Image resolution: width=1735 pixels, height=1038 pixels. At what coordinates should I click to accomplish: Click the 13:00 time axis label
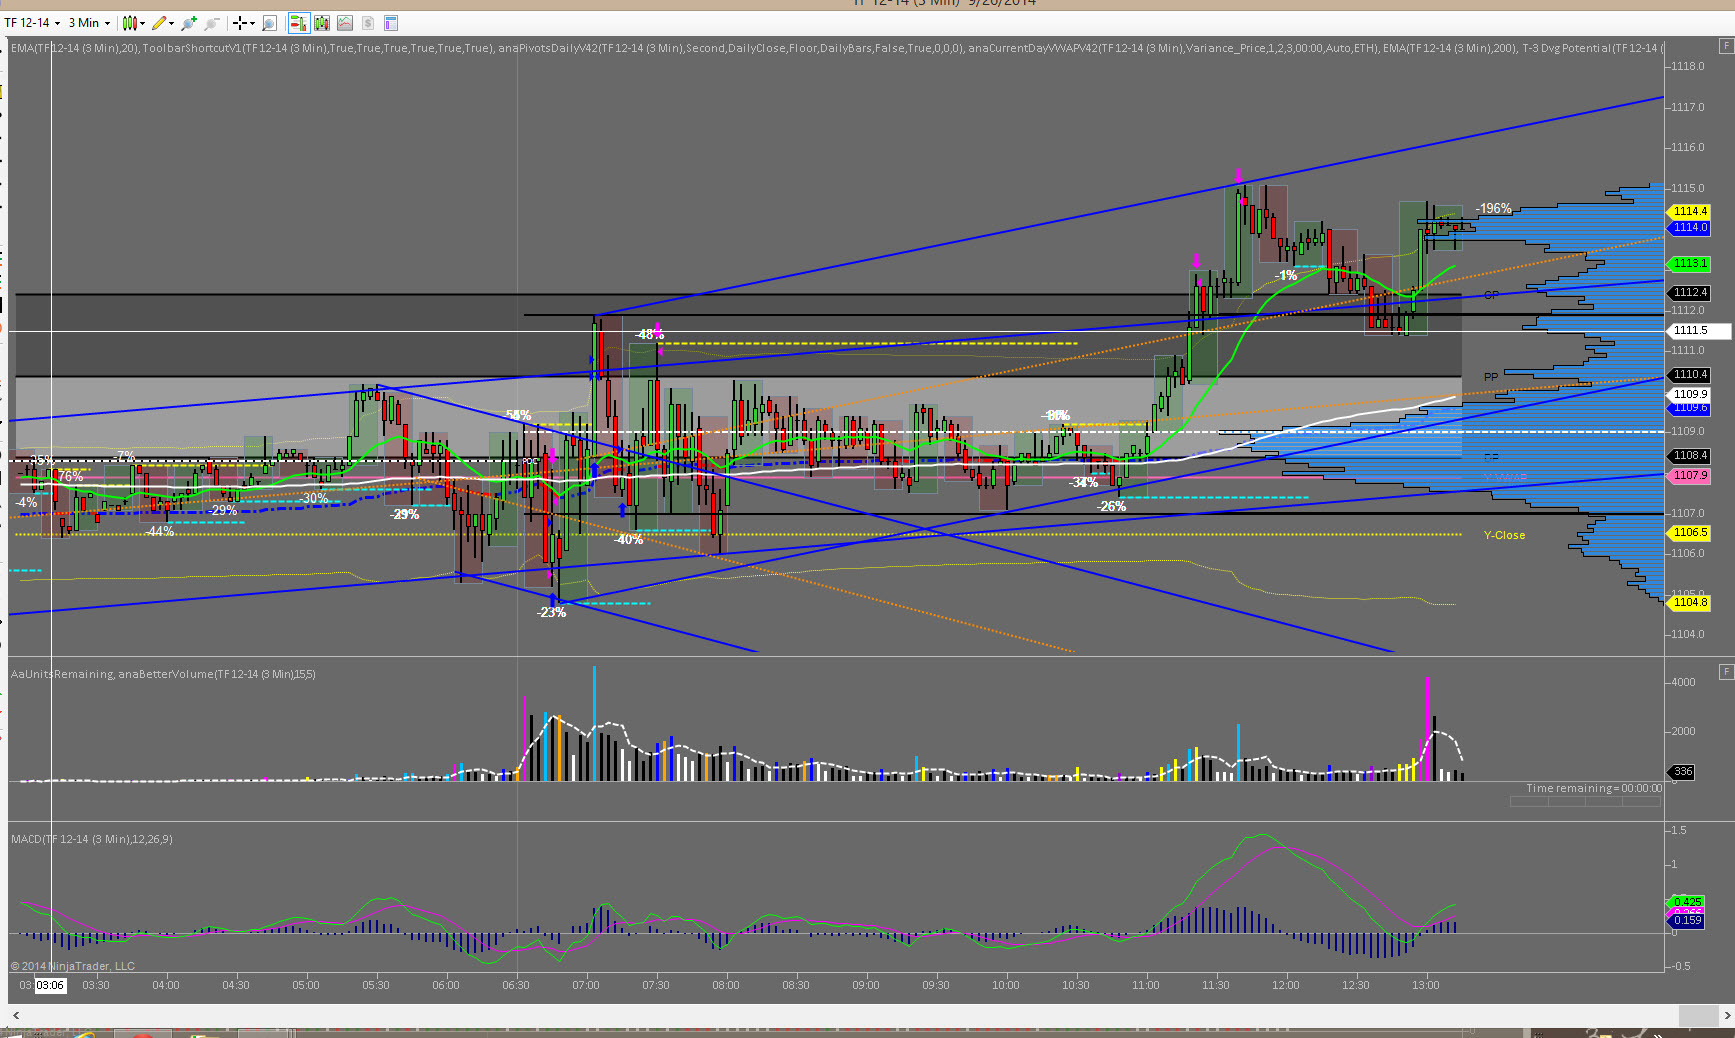coord(1426,985)
